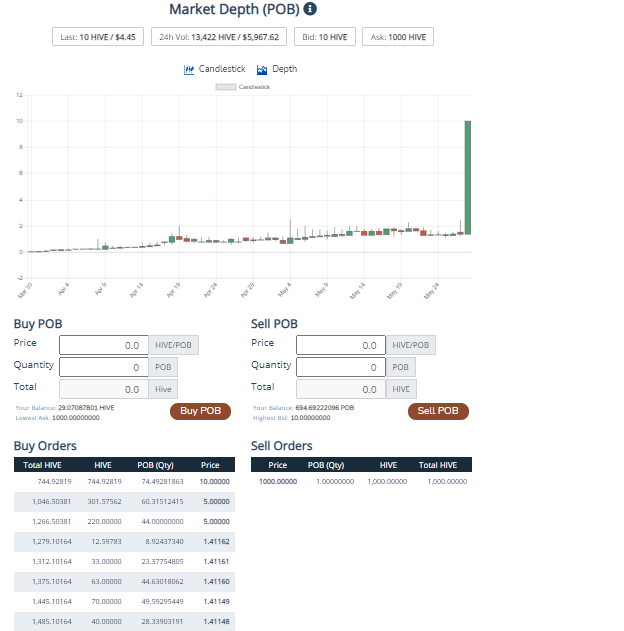Select buy order with 301.57562 HIVE
The height and width of the screenshot is (631, 624).
[x=124, y=502]
